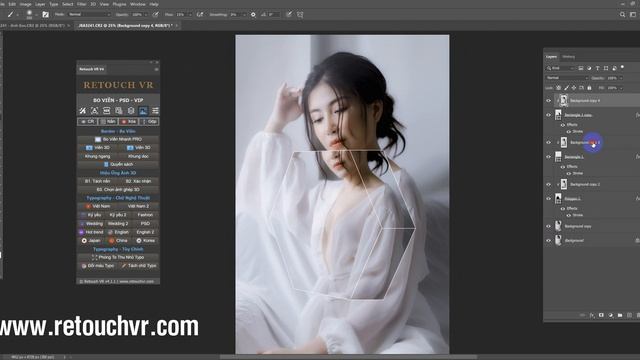Lock transparent pixels icon in Layers panel
Screen dimensions: 640x360
point(558,88)
